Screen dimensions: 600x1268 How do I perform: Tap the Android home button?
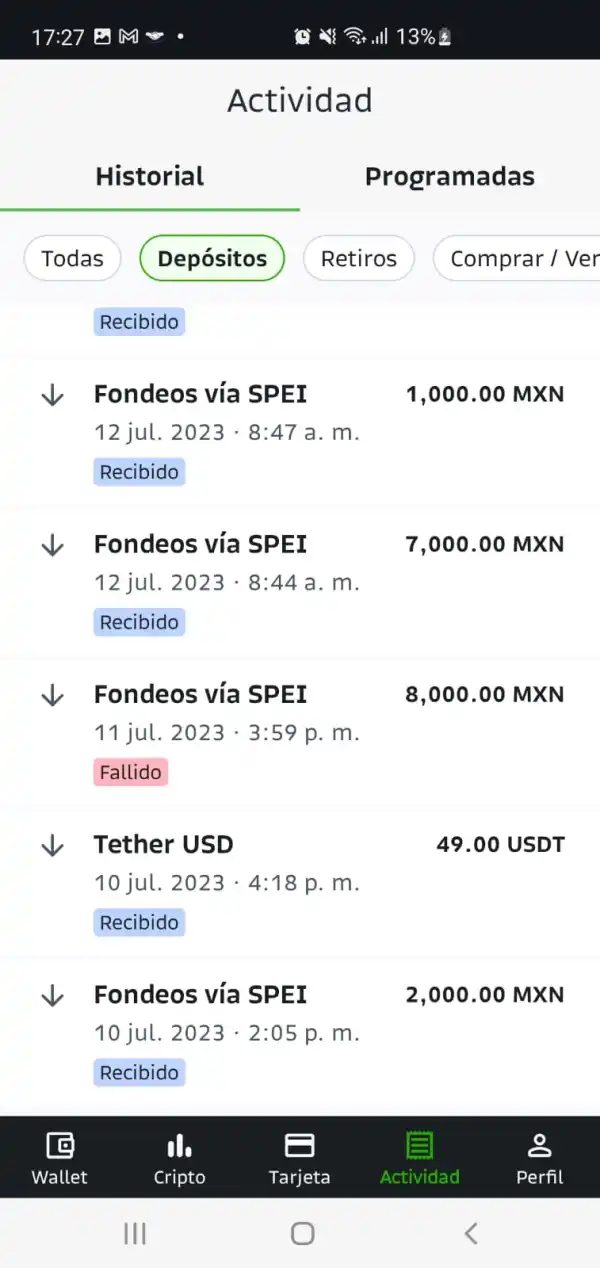[302, 1234]
